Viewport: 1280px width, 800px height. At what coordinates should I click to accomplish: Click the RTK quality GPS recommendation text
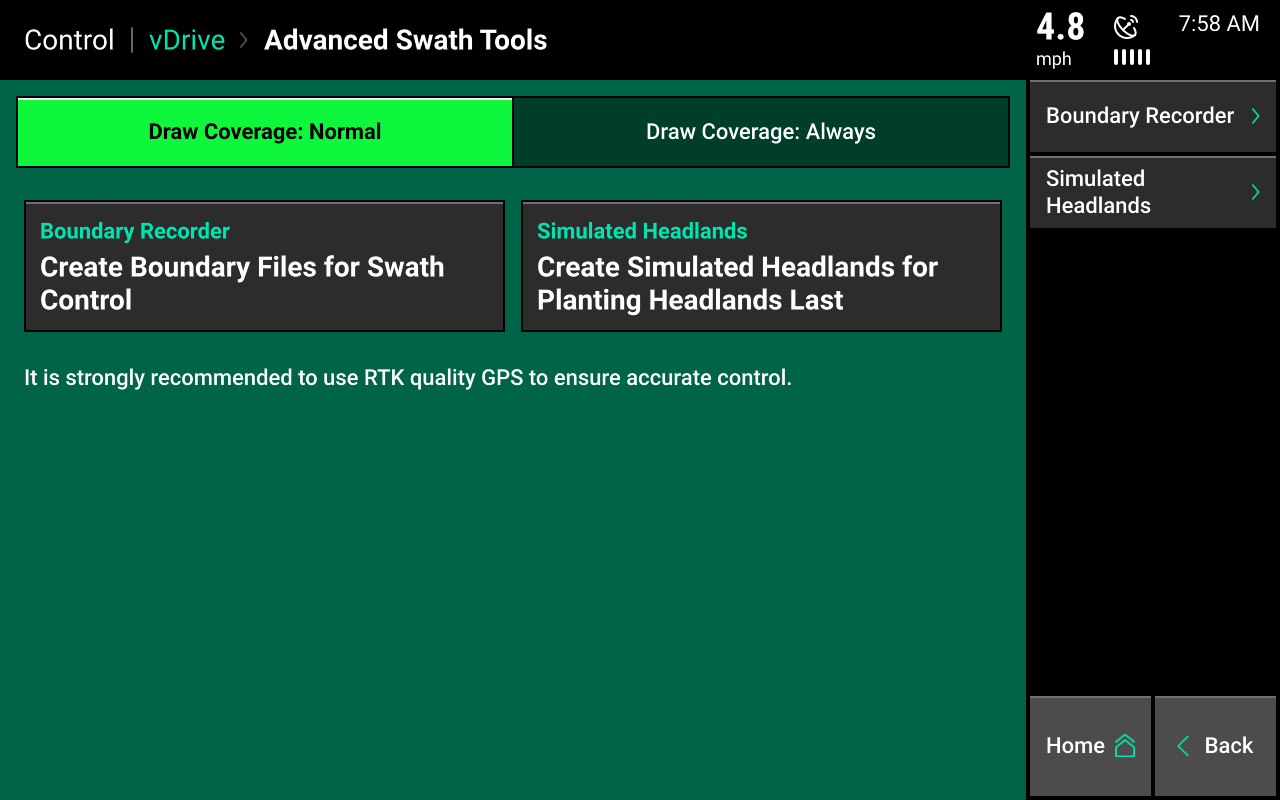408,378
